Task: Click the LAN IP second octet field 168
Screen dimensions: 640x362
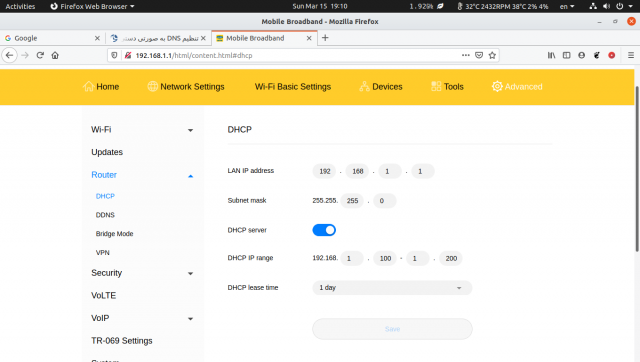Action: tap(358, 171)
